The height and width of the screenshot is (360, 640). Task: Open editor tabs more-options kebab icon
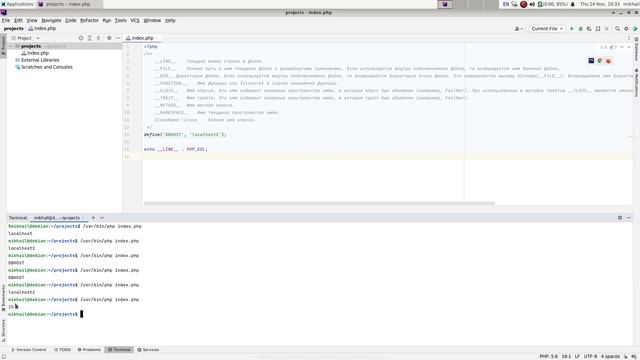[629, 38]
